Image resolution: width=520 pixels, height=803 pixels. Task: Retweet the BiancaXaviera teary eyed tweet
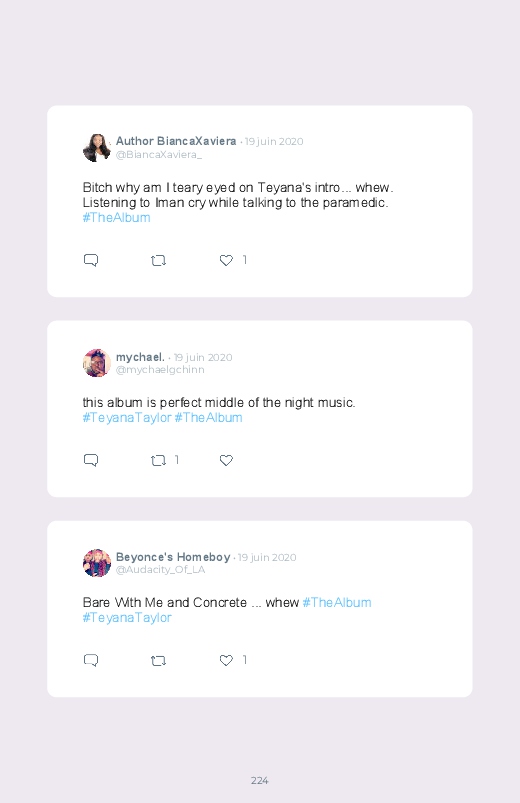158,261
